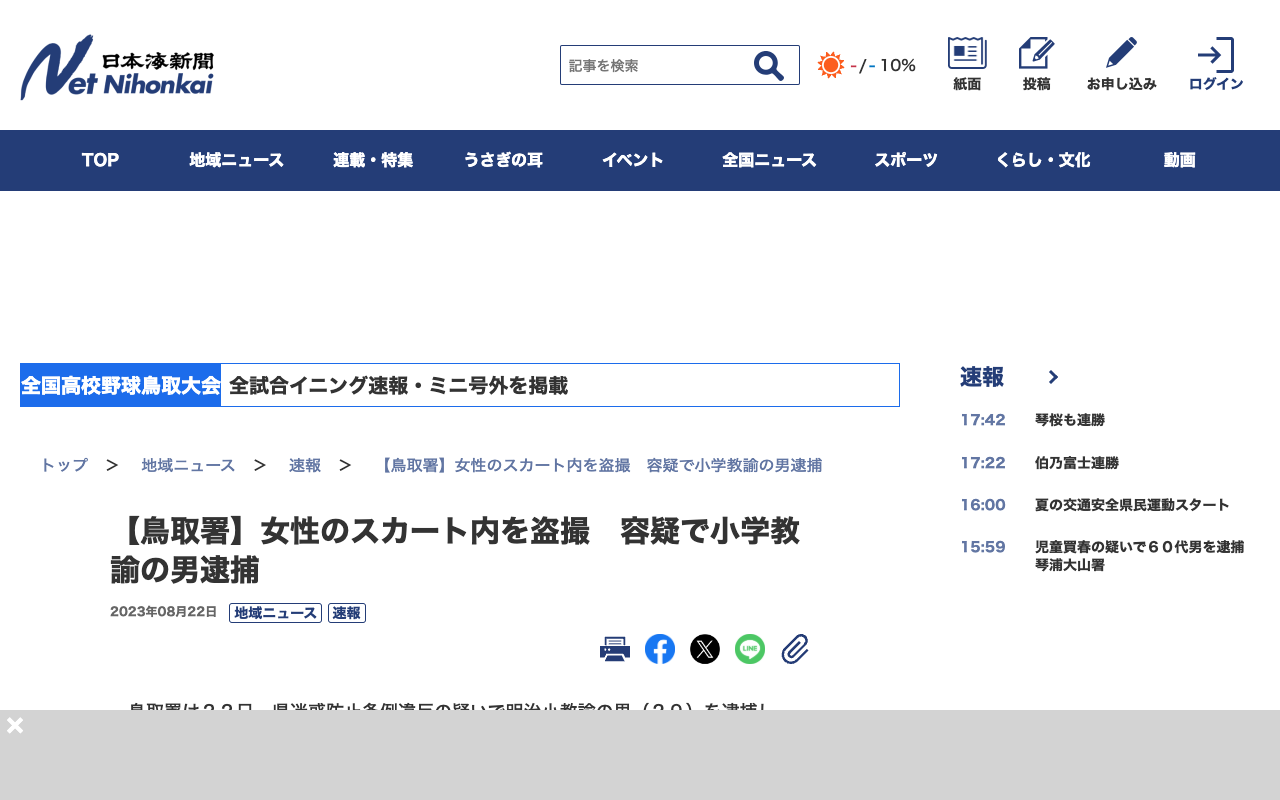Screen dimensions: 1280x800
Task: Open the スポーツ section
Action: [906, 160]
